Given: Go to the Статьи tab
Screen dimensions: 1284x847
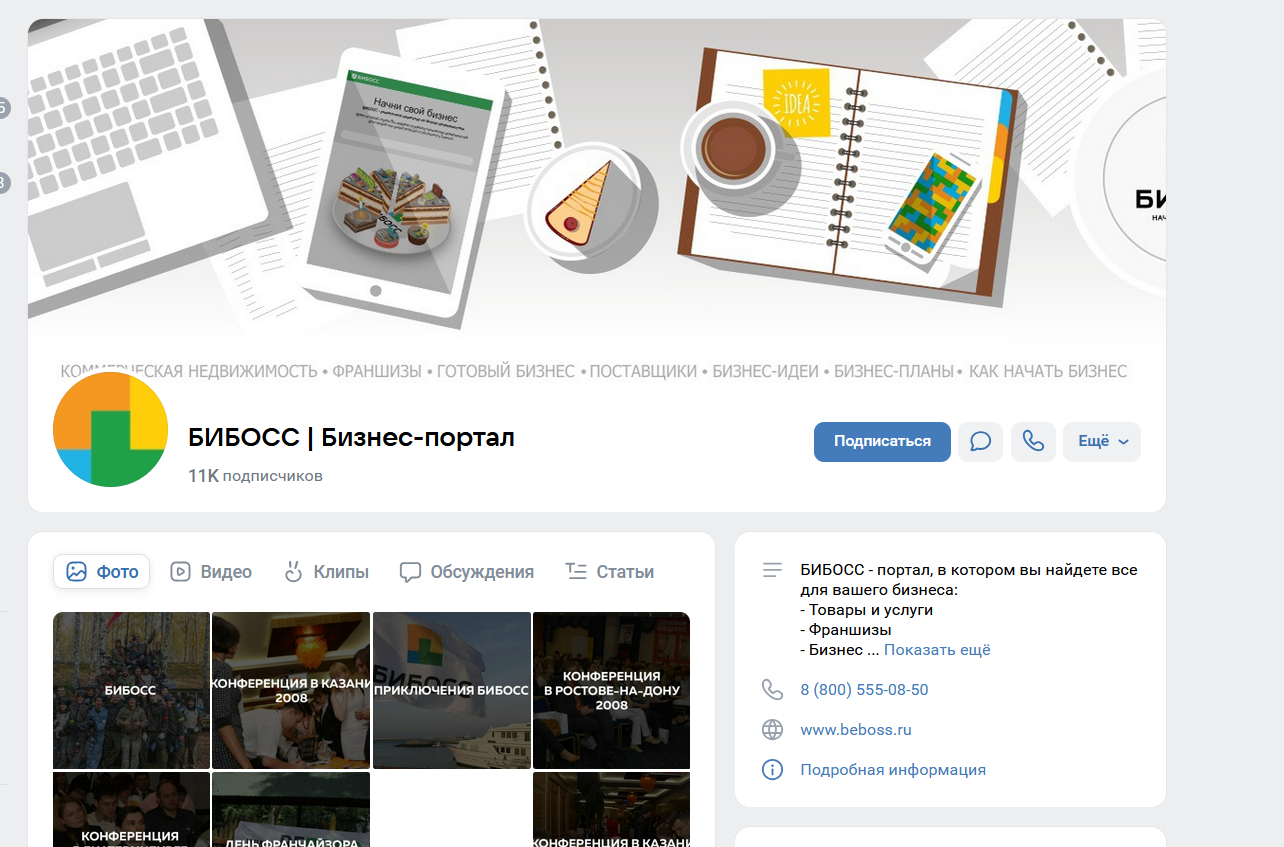Looking at the screenshot, I should 609,572.
